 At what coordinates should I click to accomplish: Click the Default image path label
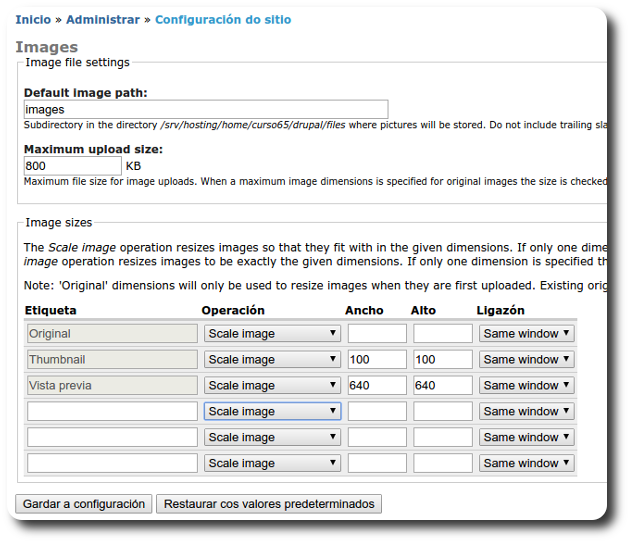(86, 93)
